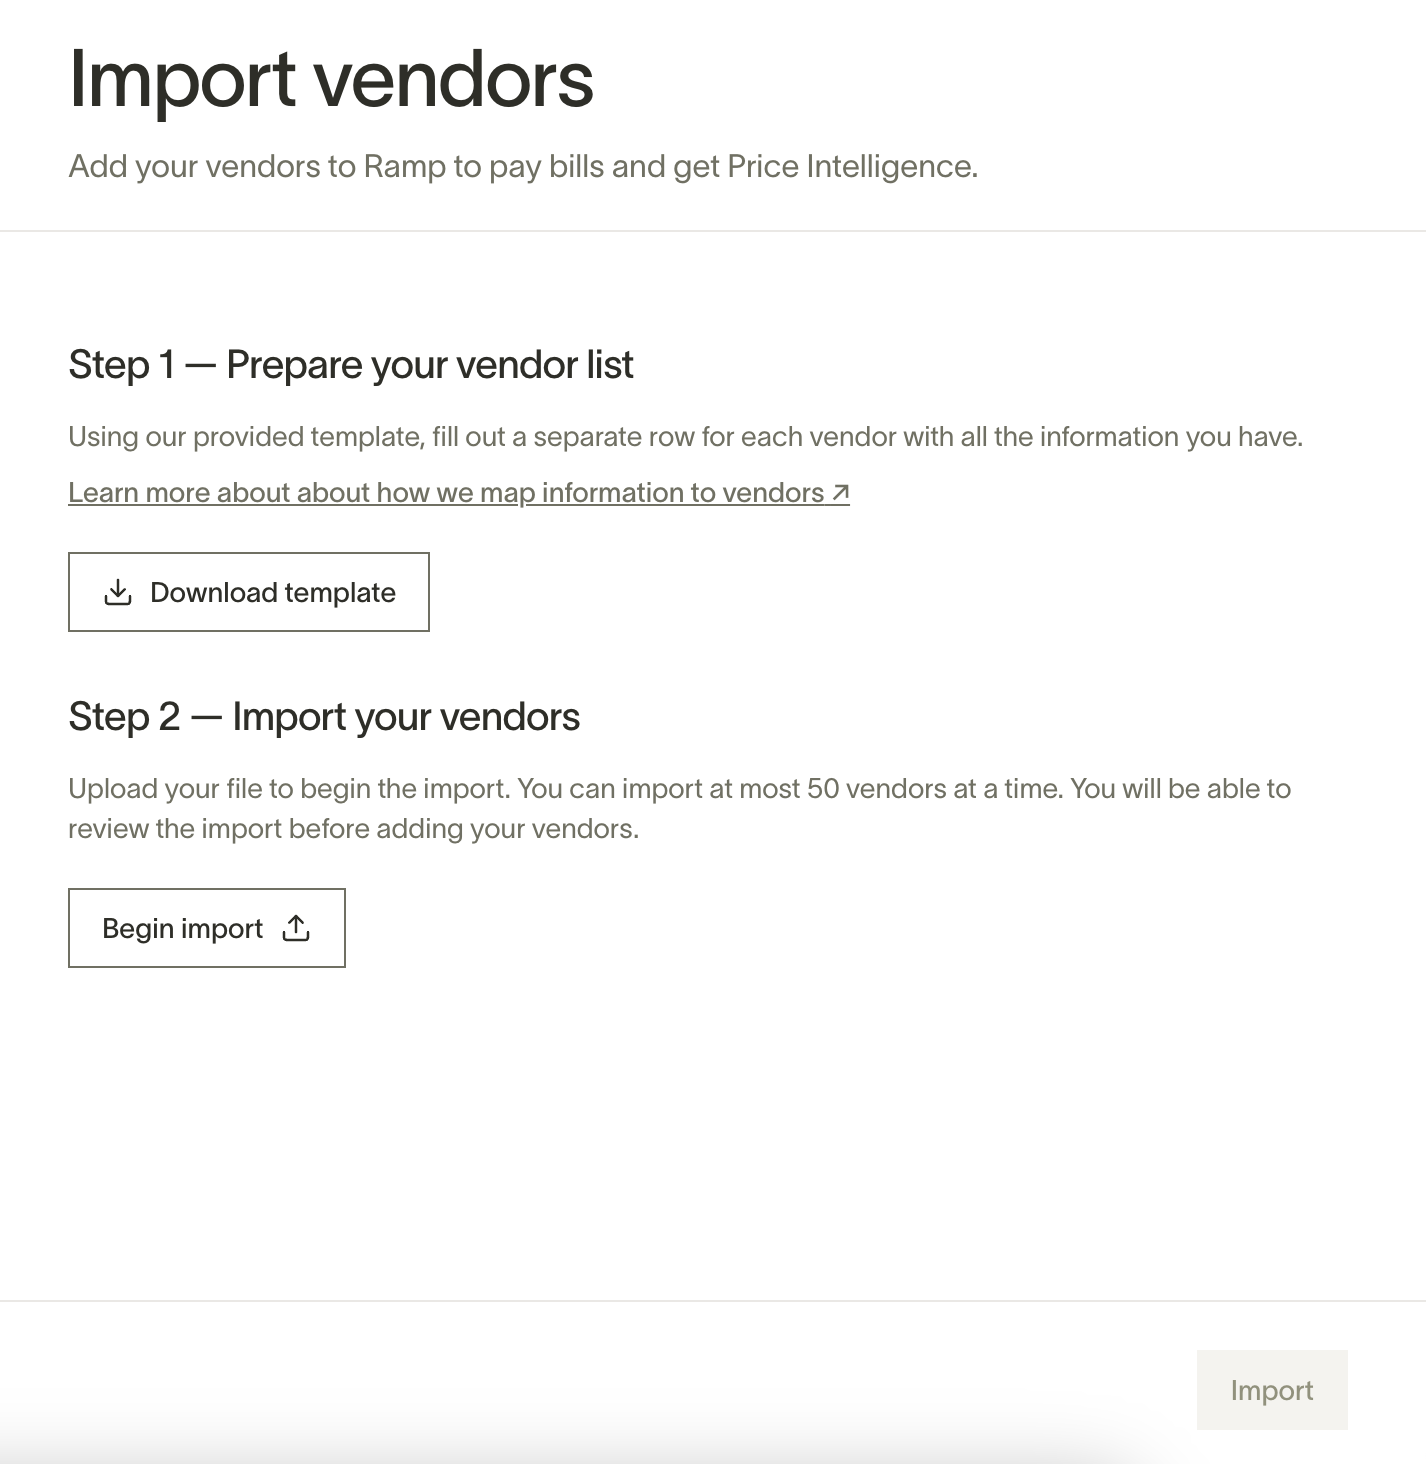
Task: Click the external link arrow after the vendors link
Action: (x=839, y=492)
